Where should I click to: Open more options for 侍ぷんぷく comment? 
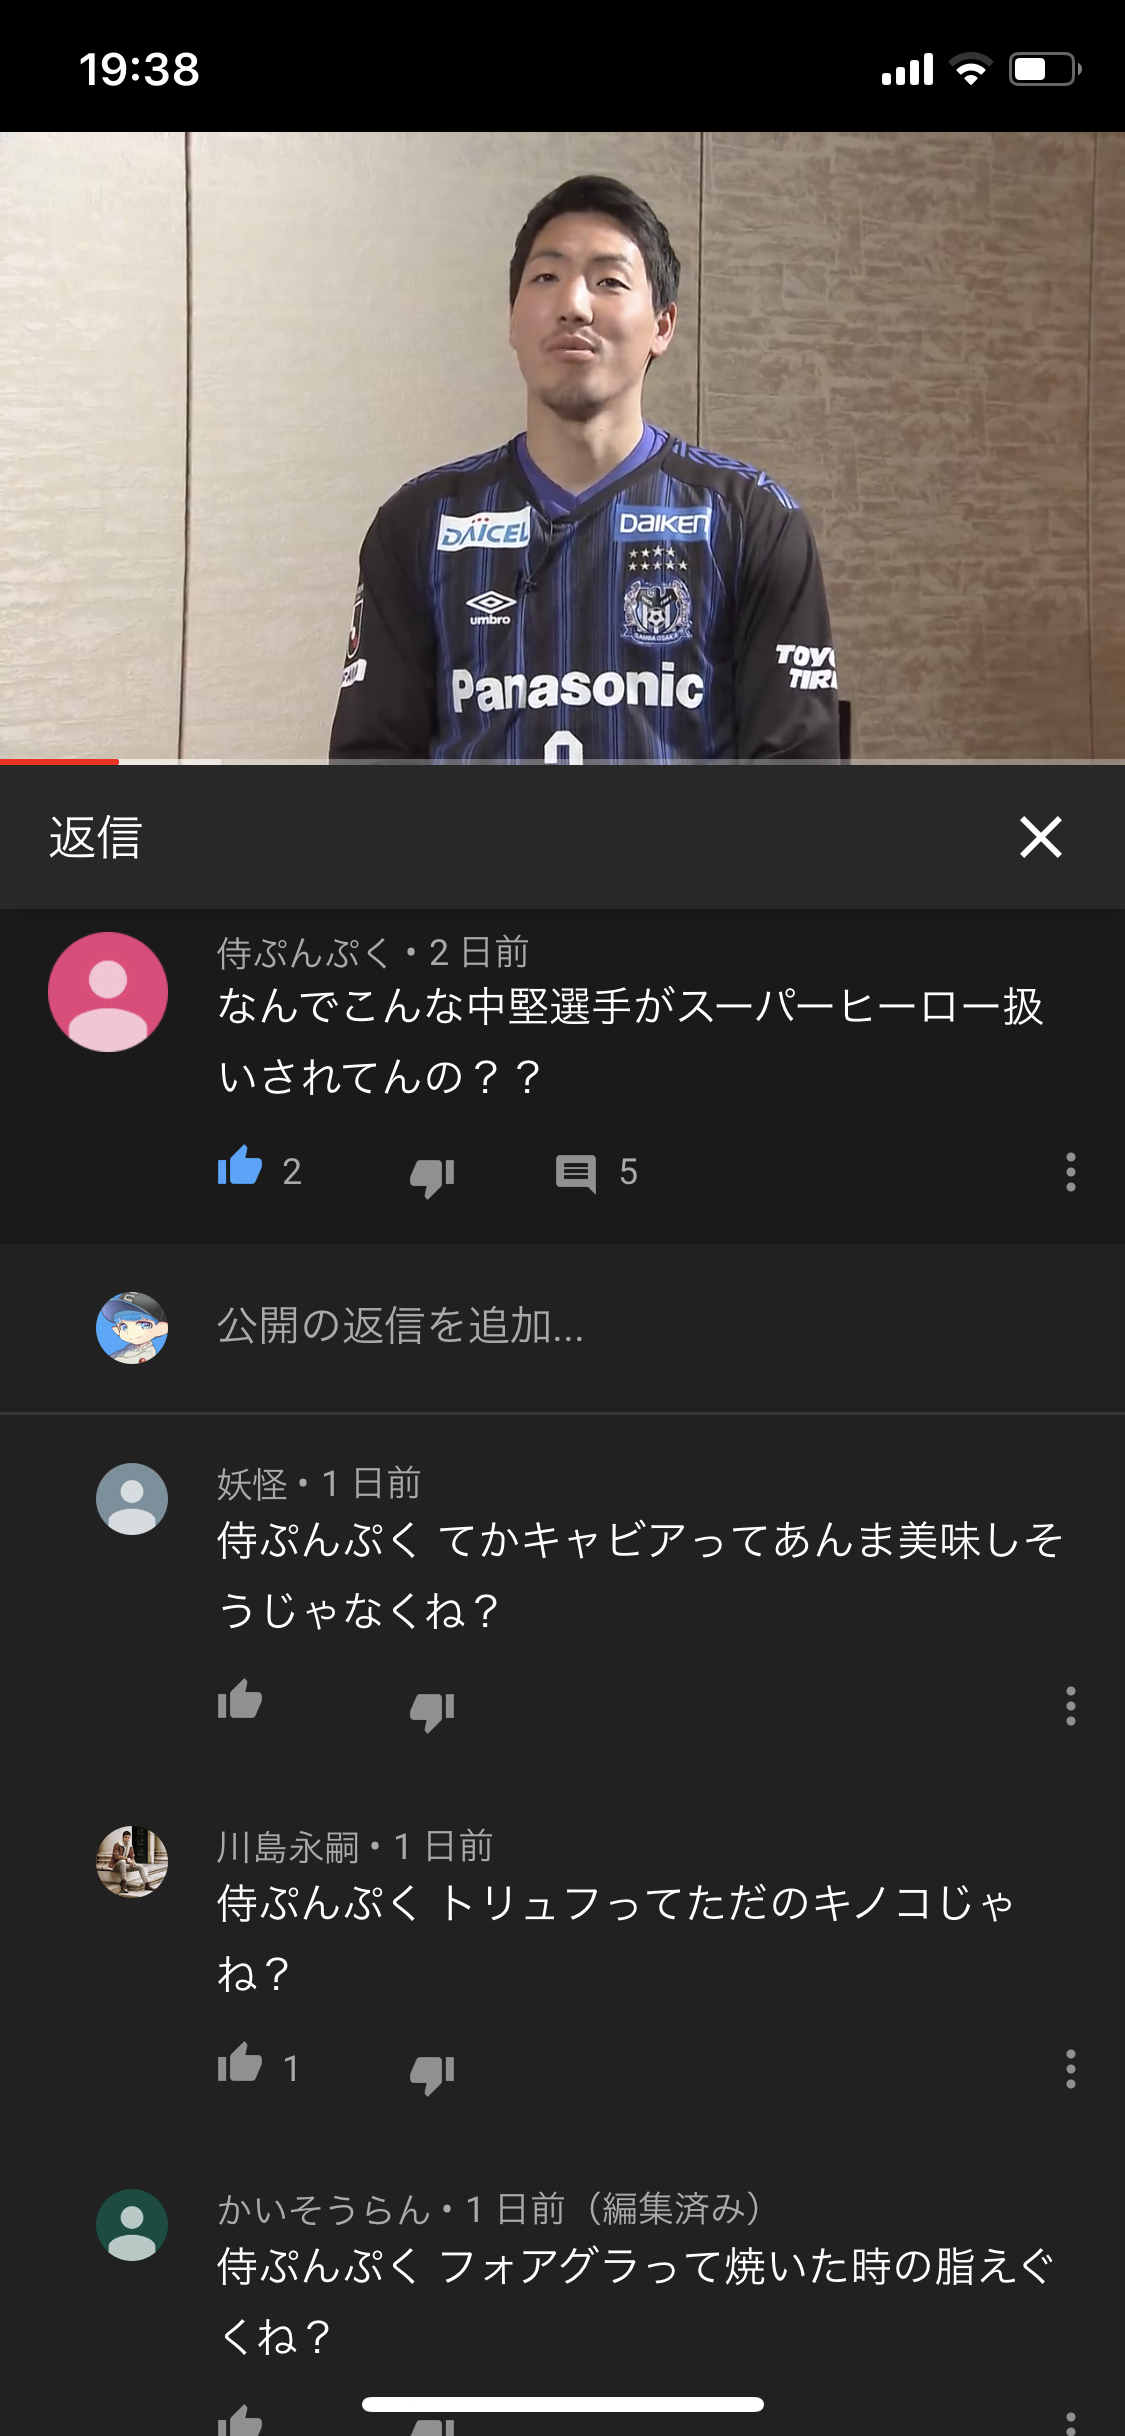click(x=1070, y=1172)
